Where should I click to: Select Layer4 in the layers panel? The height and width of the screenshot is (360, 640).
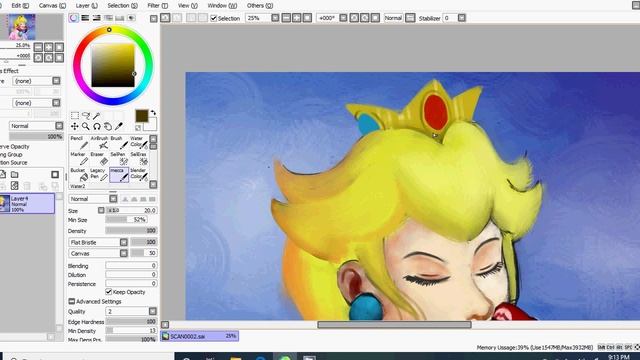point(27,203)
